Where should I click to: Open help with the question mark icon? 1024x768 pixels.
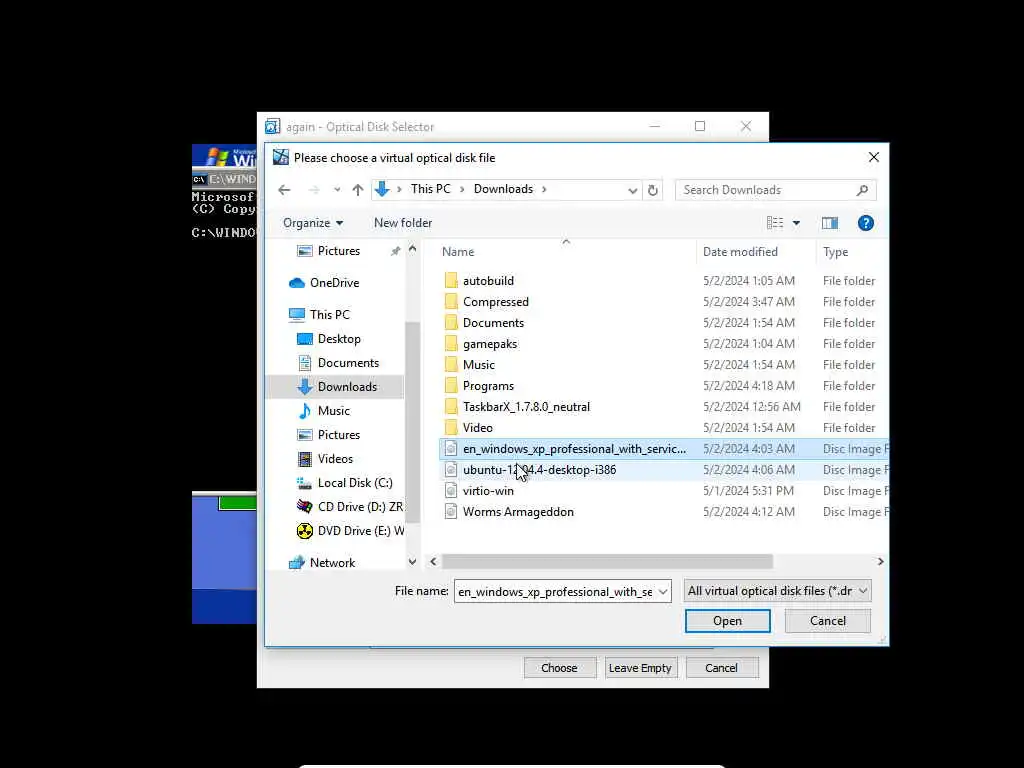click(865, 223)
